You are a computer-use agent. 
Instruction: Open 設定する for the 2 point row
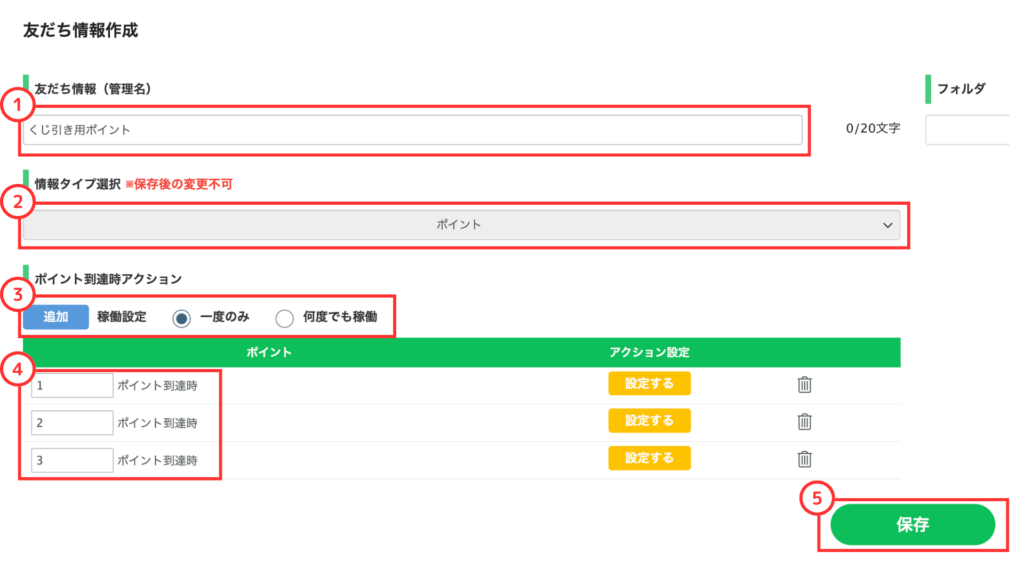pyautogui.click(x=649, y=421)
